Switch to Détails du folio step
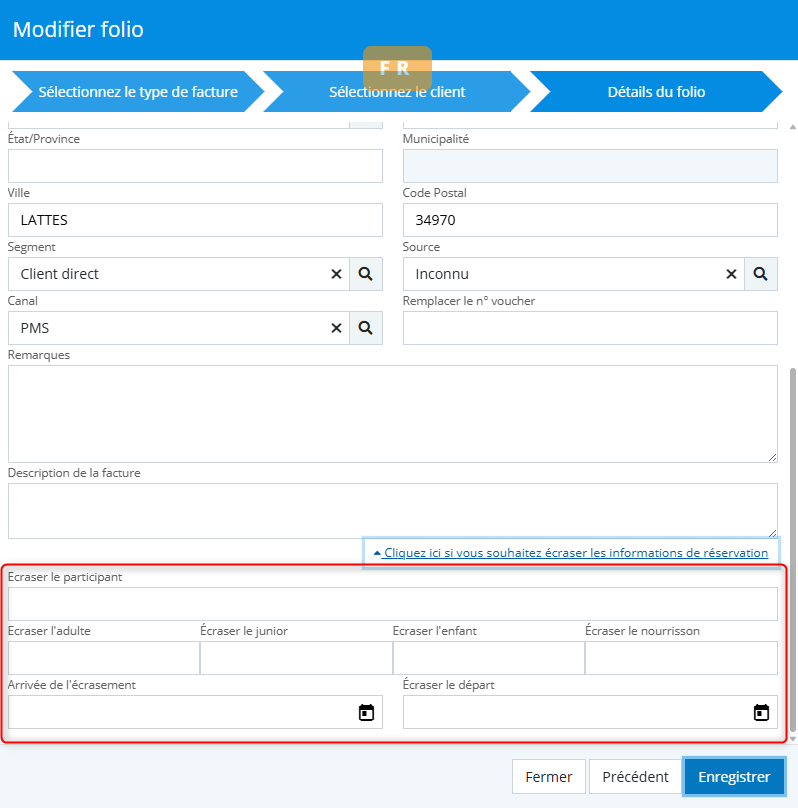This screenshot has height=808, width=798. (656, 92)
